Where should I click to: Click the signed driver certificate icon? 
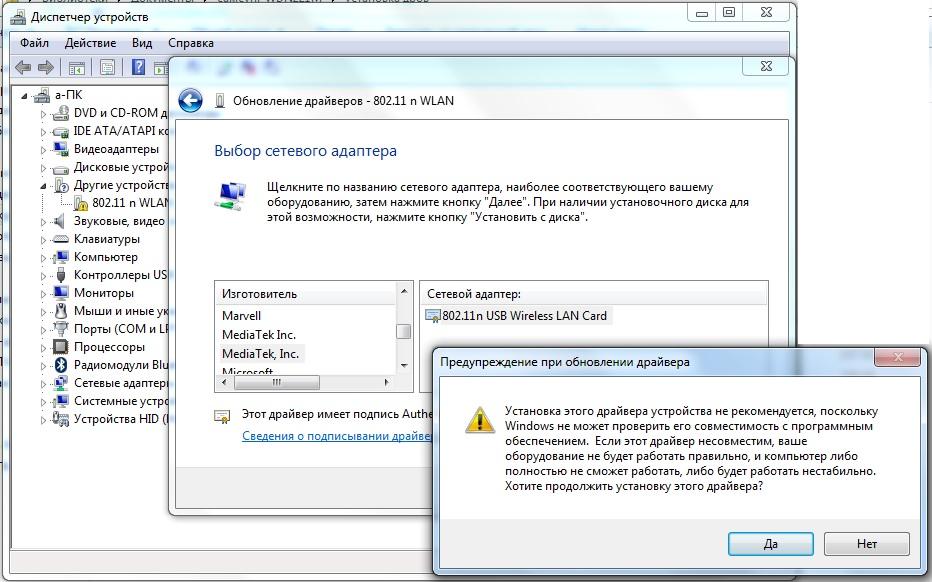pyautogui.click(x=222, y=416)
